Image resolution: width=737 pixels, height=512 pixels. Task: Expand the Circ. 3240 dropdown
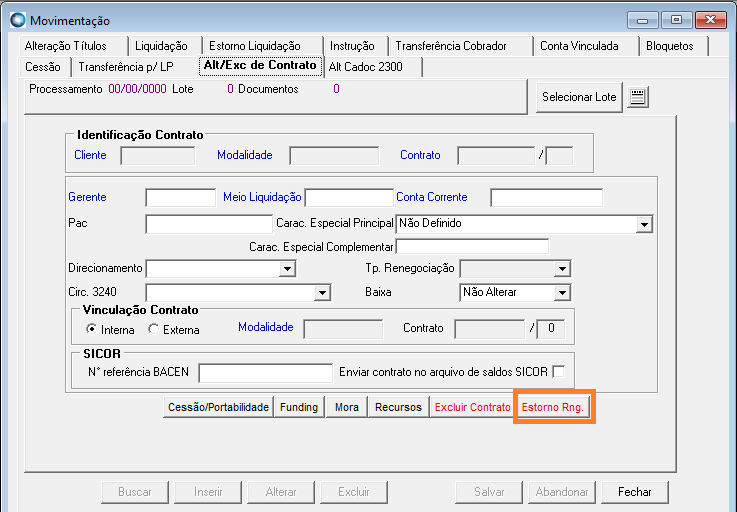click(322, 293)
